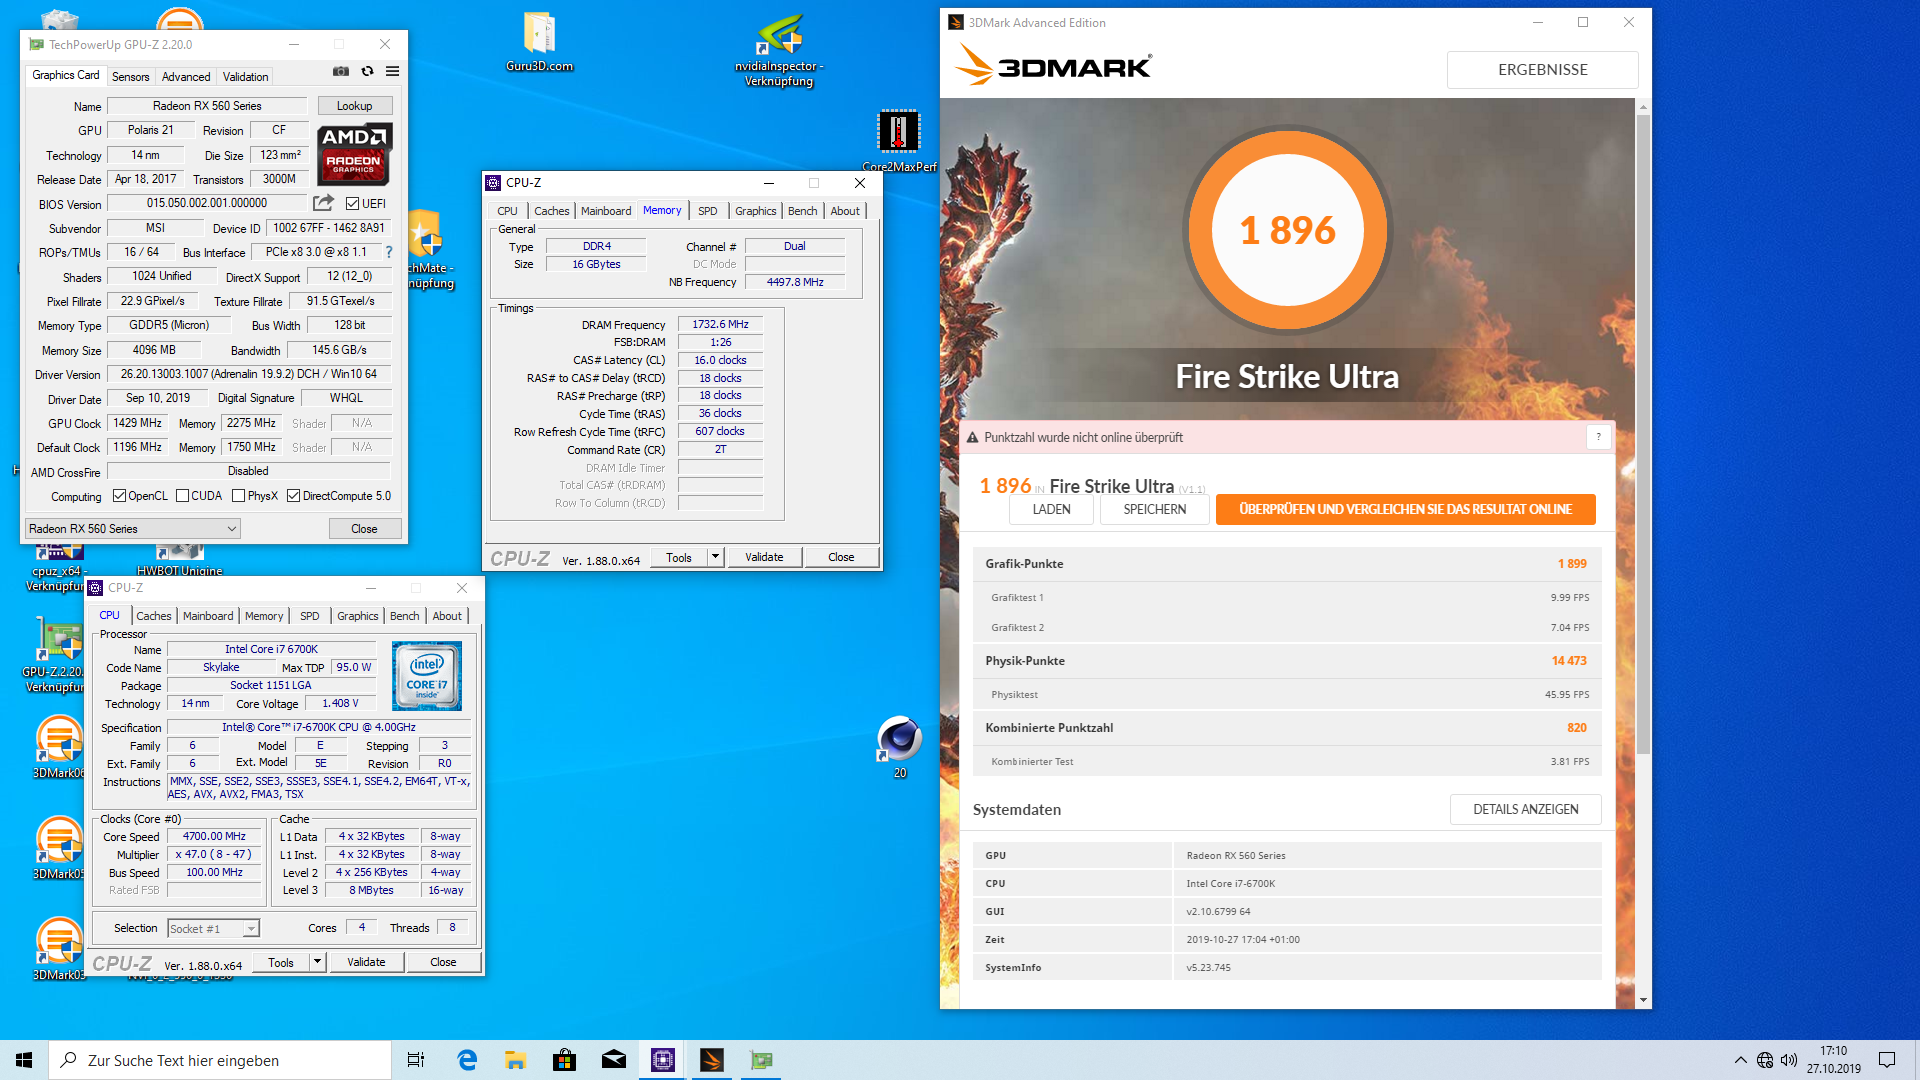Open the 3DMark03 desktop shortcut
Viewport: 1920px width, 1080px height.
tap(59, 949)
